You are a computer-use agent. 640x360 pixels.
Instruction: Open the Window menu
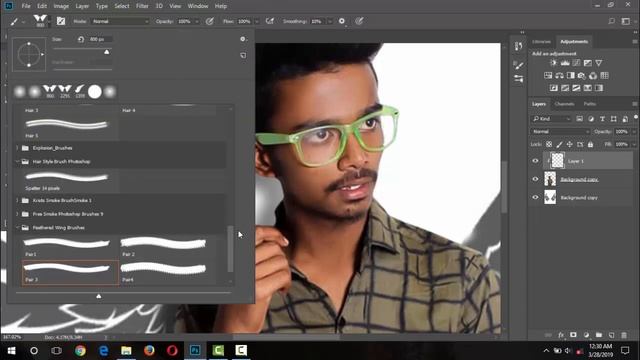[x=198, y=6]
